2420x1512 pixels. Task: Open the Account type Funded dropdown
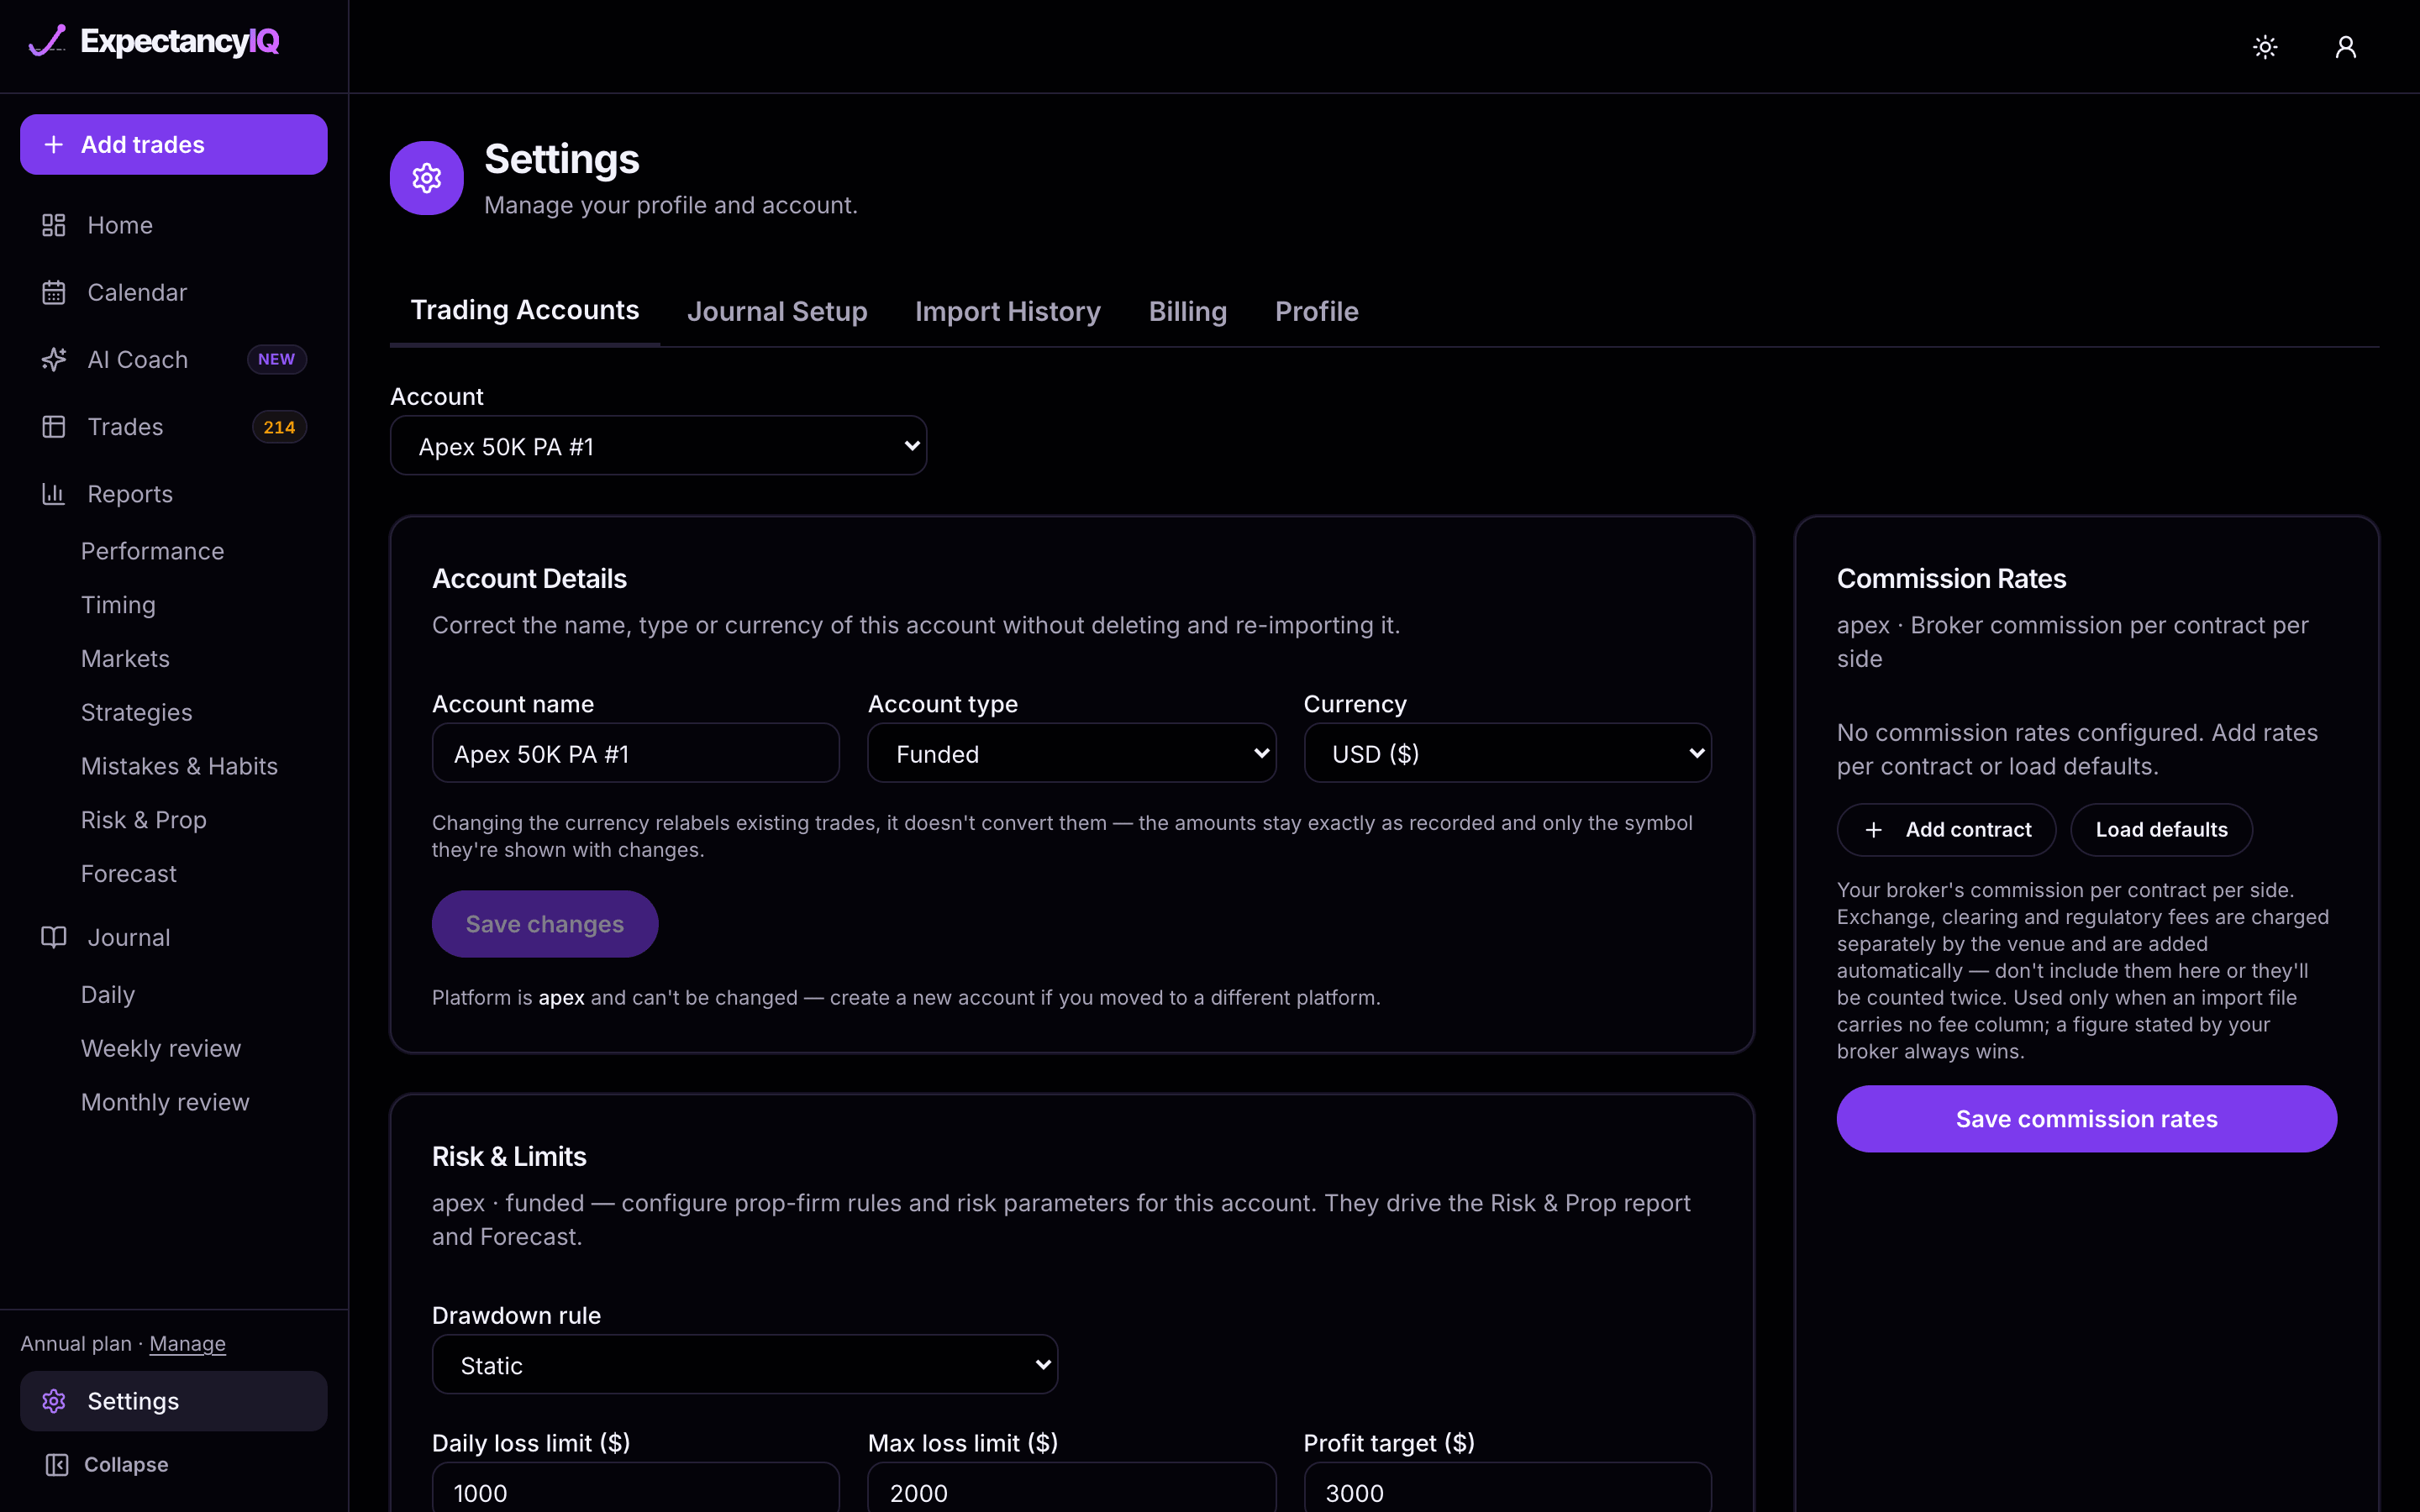click(1072, 753)
